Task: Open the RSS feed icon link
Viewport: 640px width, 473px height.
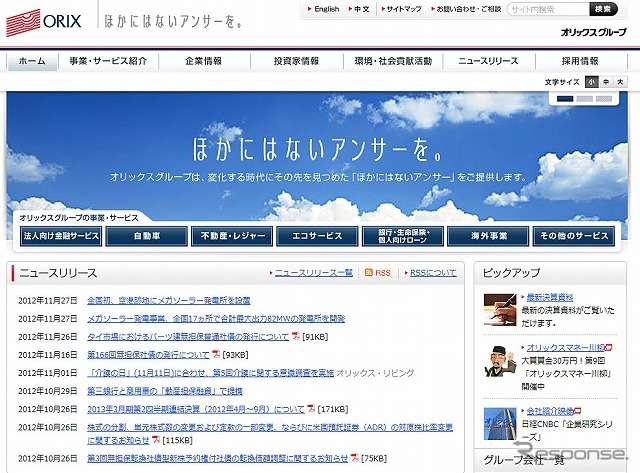Action: coord(369,273)
